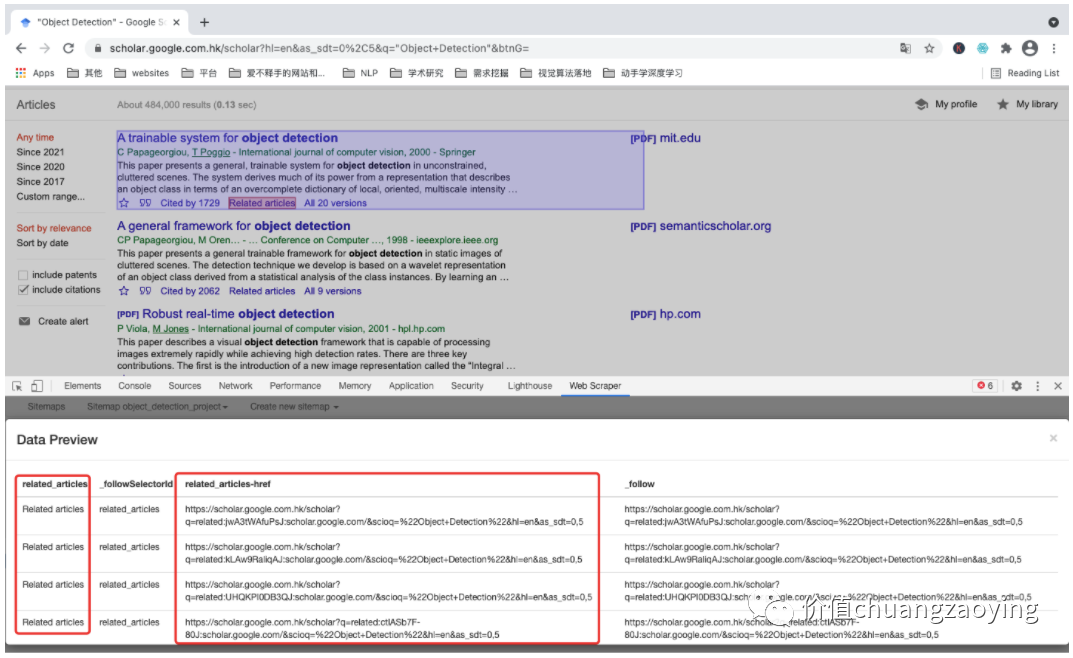Viewport: 1073px width, 658px height.
Task: Open the Lighthouse tab
Action: coord(530,386)
